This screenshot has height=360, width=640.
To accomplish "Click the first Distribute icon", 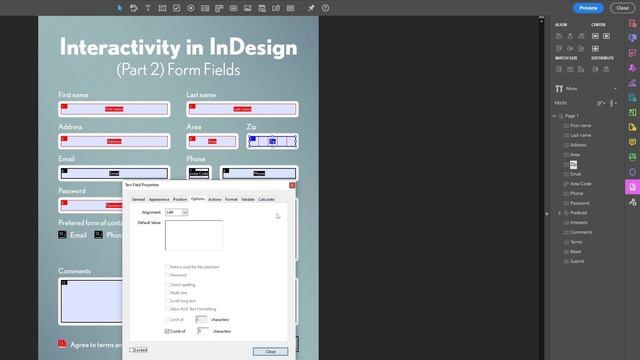I will [x=596, y=69].
